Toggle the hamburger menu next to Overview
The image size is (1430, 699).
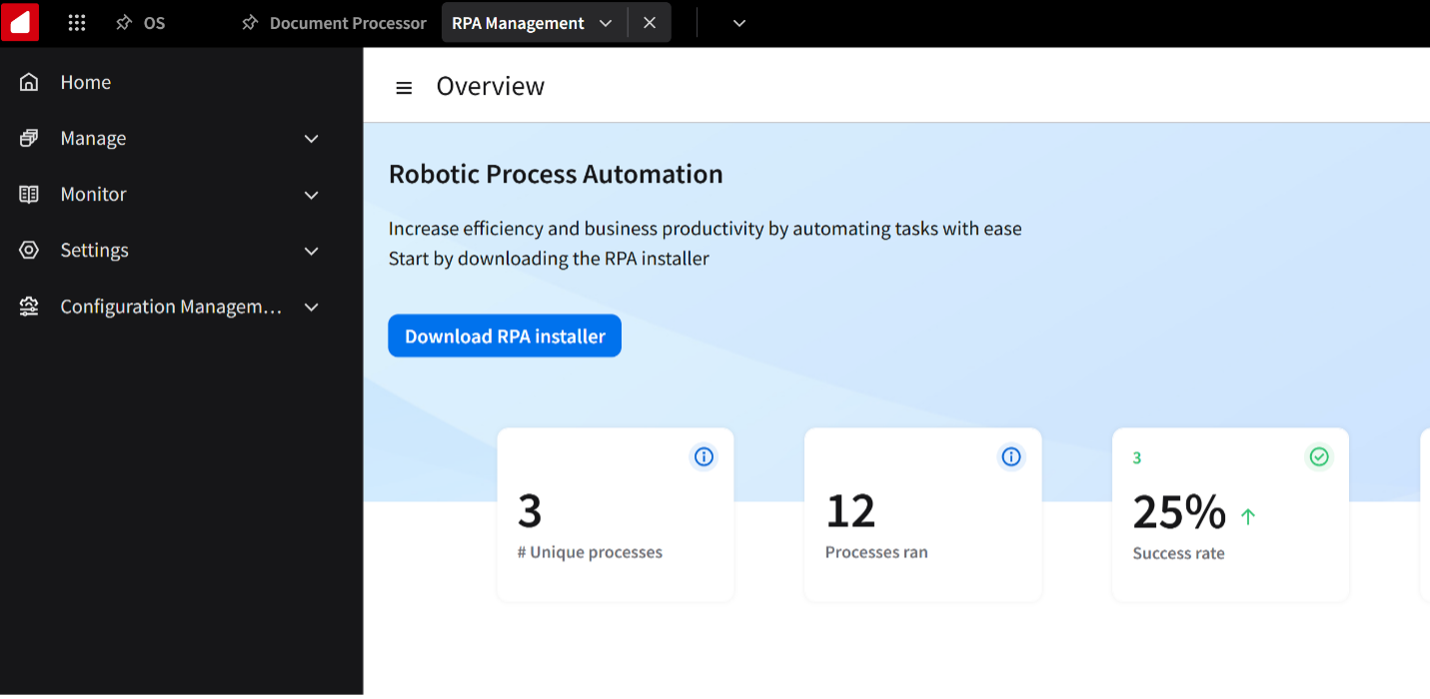point(404,88)
